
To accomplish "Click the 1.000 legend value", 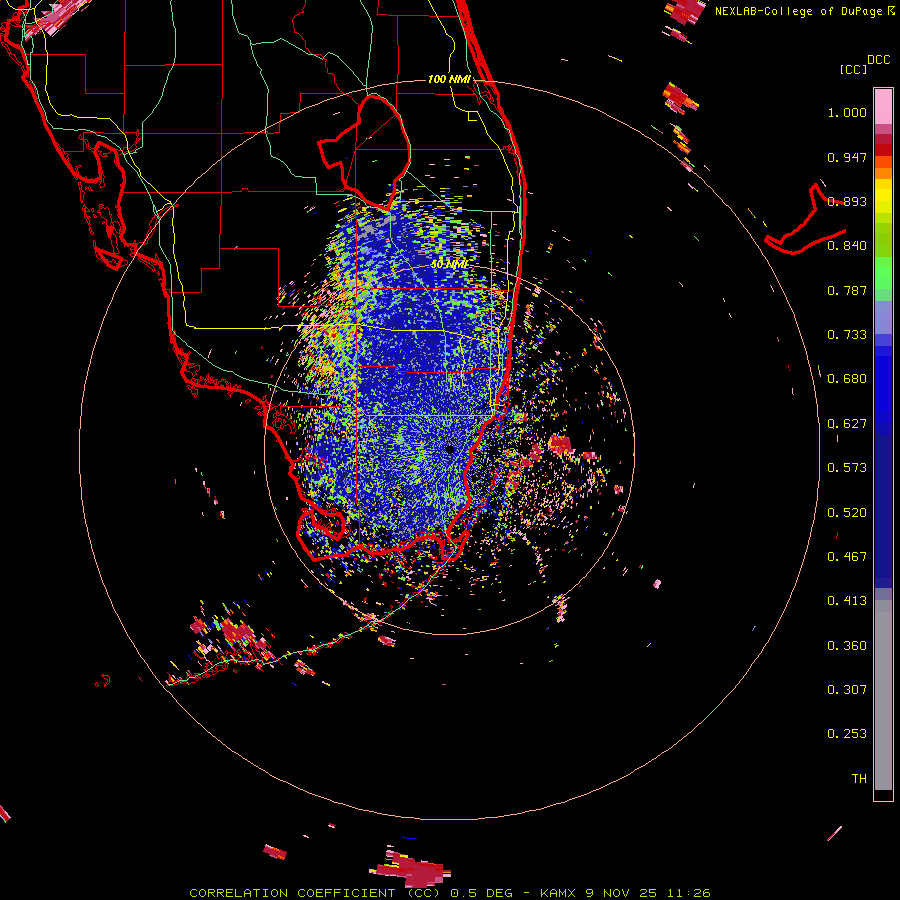I will tap(847, 112).
